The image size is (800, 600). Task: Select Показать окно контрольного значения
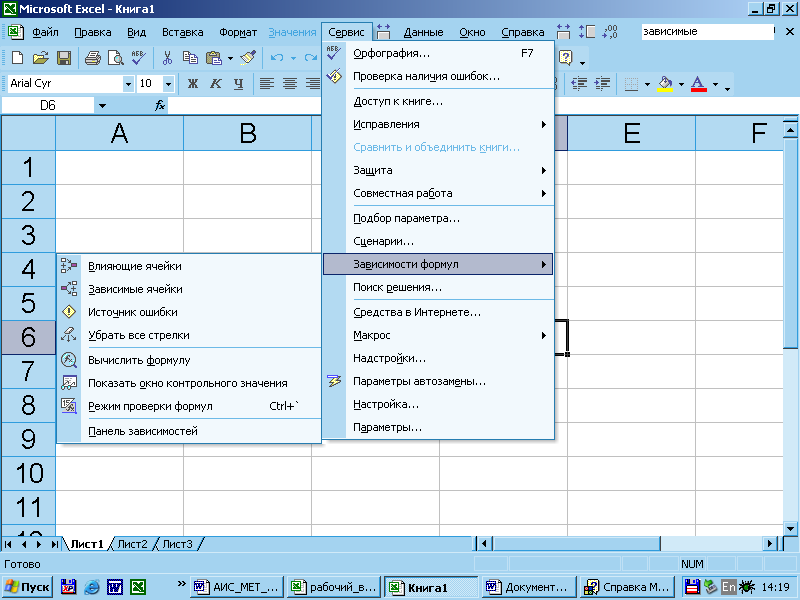pyautogui.click(x=189, y=383)
